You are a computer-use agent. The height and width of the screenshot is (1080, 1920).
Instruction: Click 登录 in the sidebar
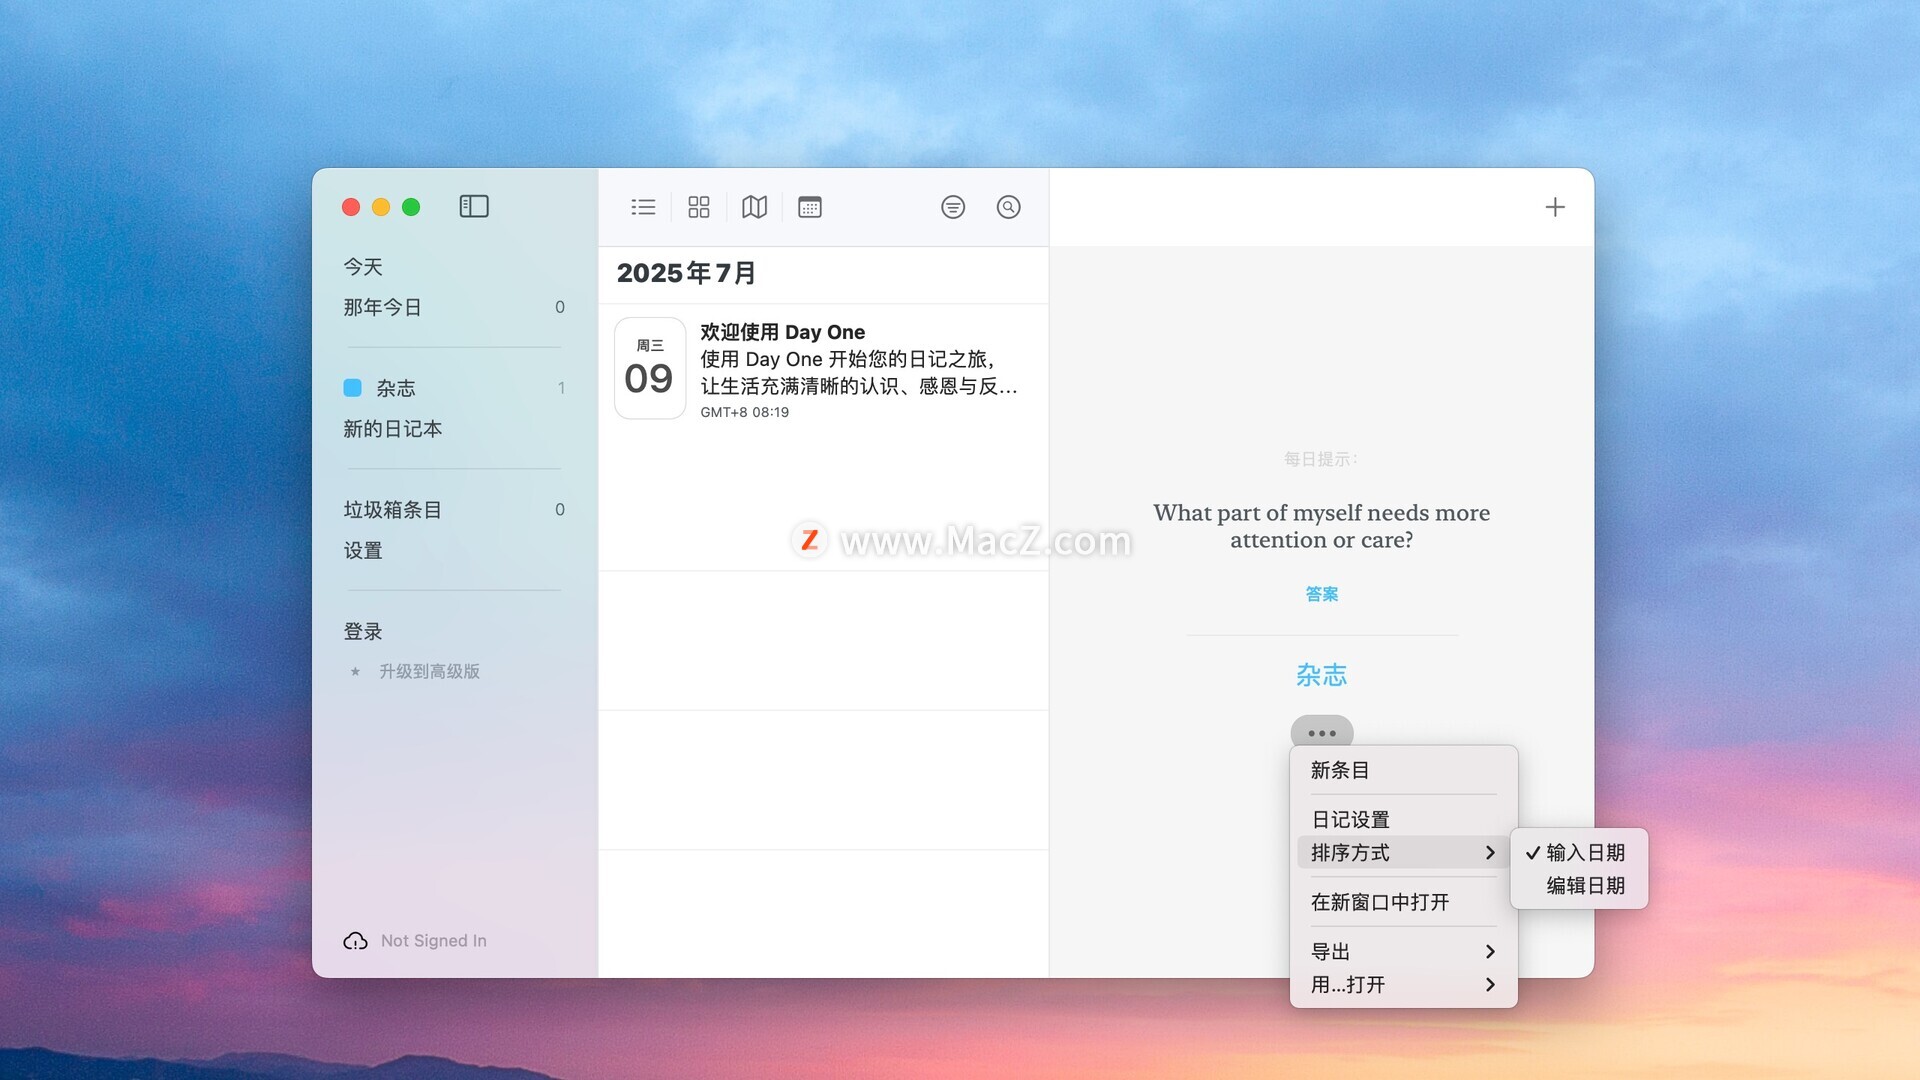(x=363, y=632)
